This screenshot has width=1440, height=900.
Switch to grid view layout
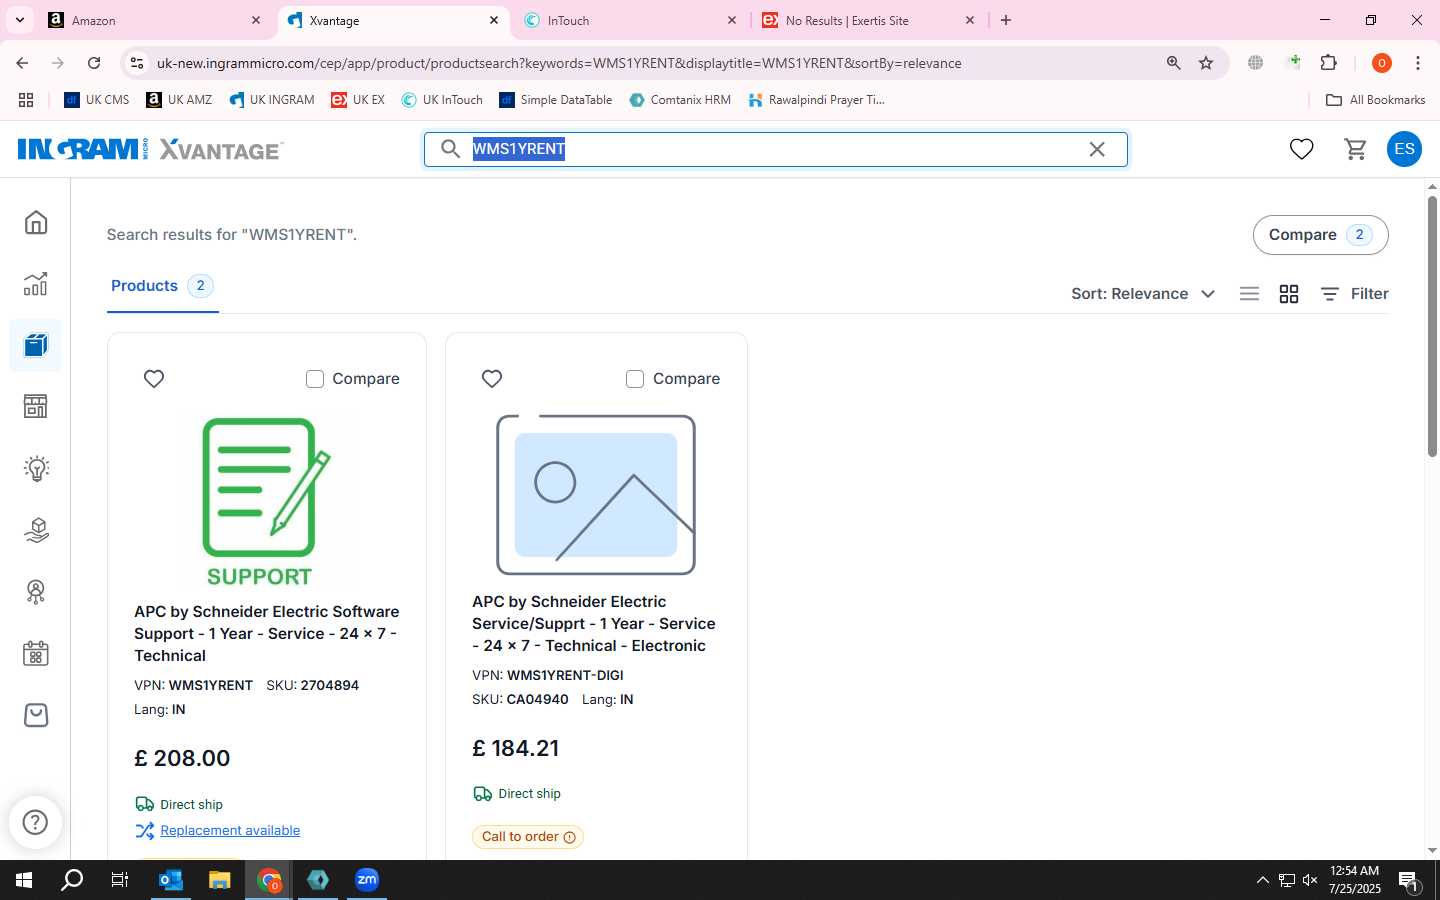point(1289,294)
